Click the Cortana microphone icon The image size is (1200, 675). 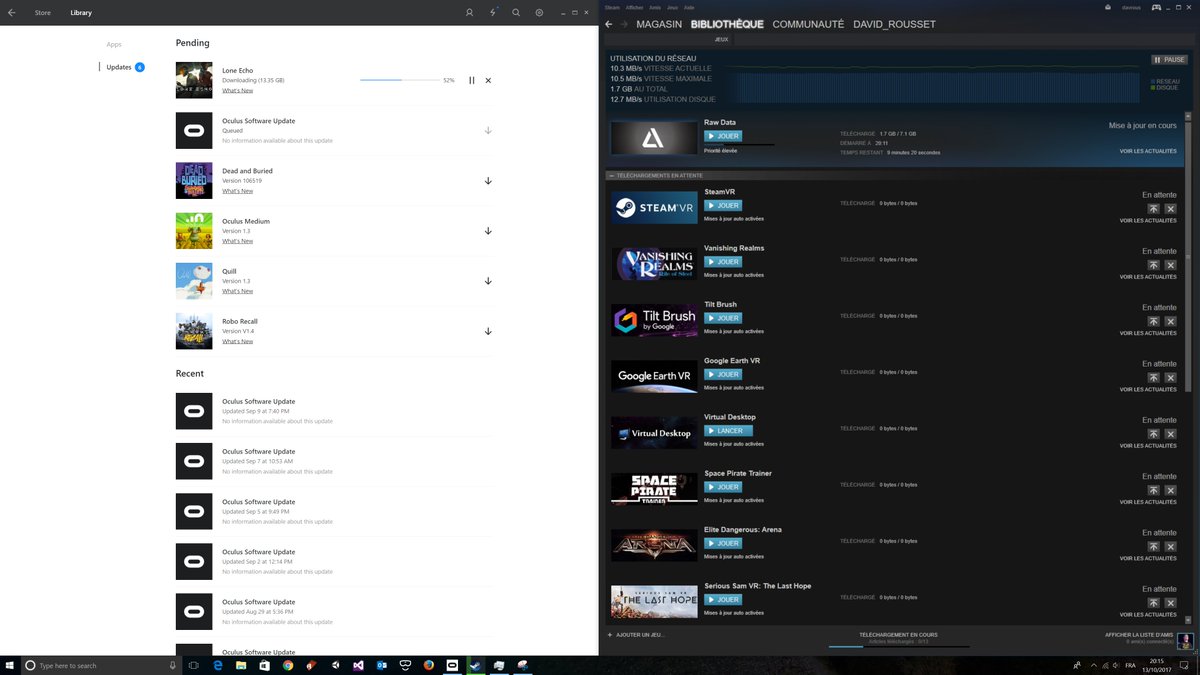coord(173,665)
